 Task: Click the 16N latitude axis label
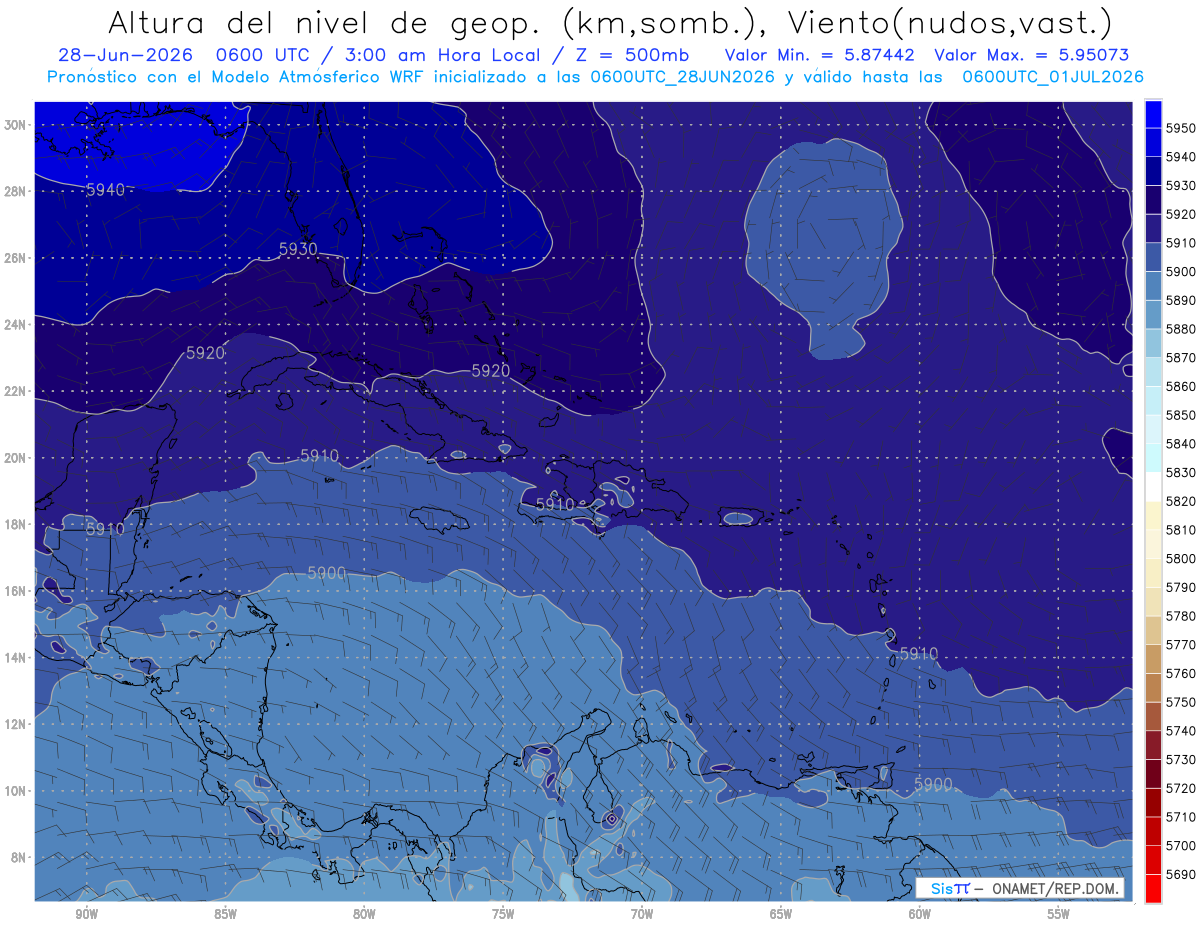(x=13, y=591)
